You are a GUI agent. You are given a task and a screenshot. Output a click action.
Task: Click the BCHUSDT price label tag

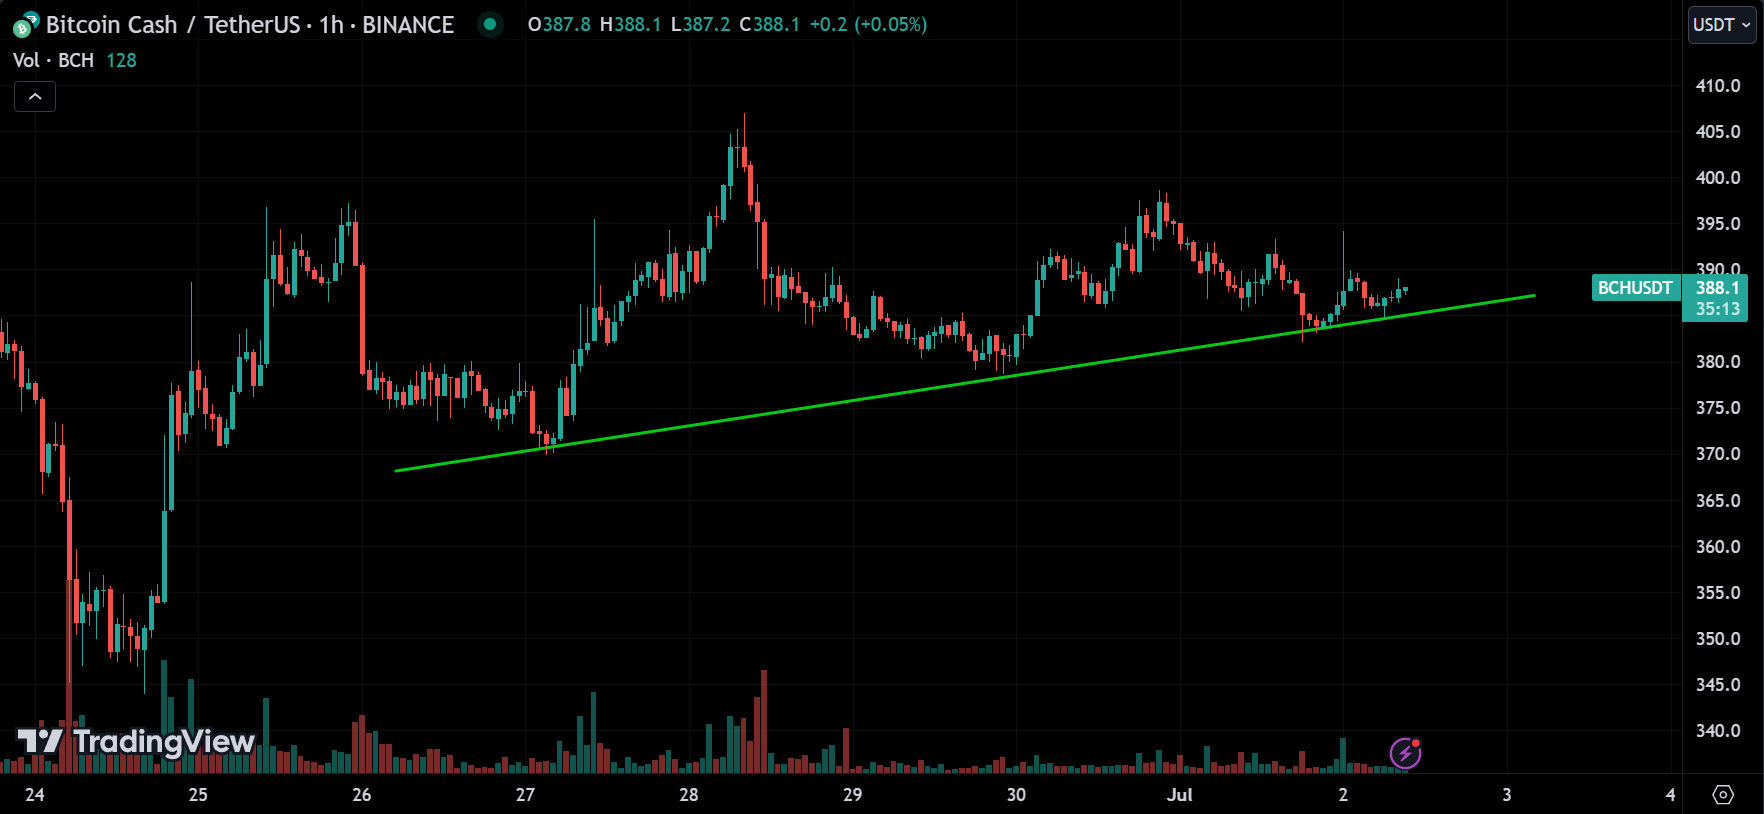(x=1635, y=288)
